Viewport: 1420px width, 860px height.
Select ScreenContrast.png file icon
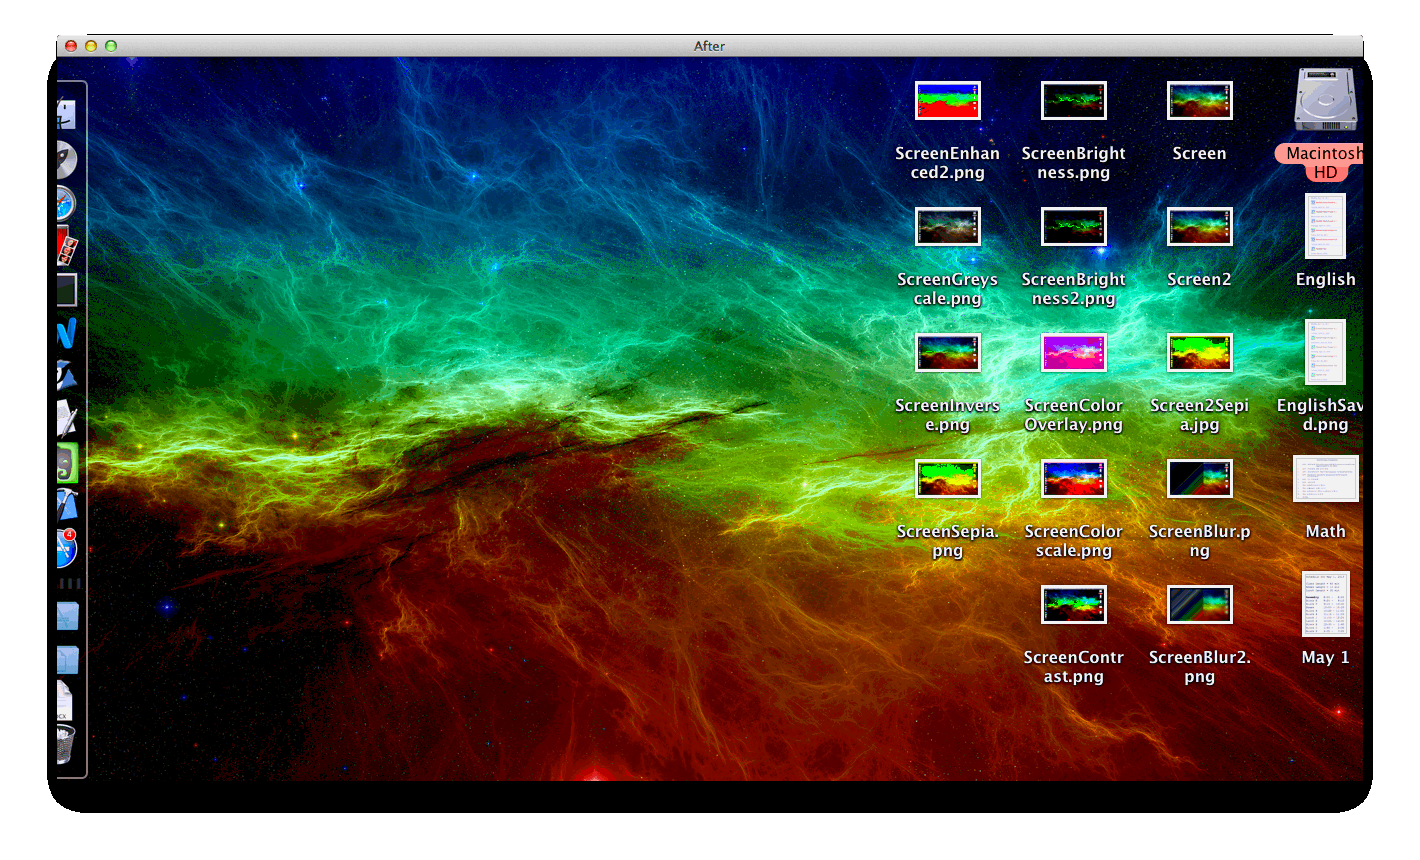coord(1073,604)
